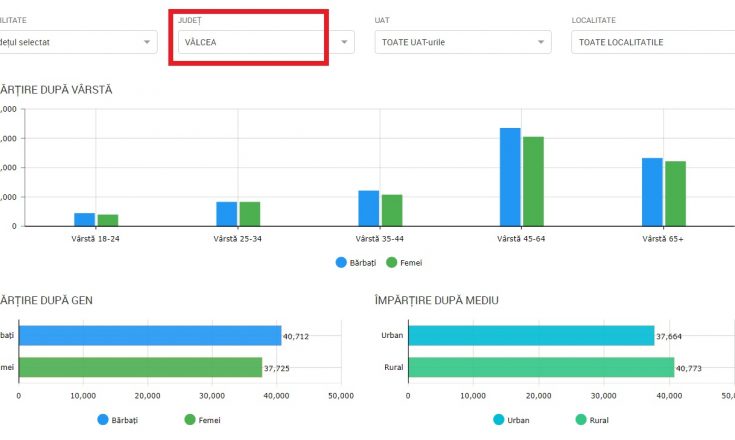Click the Vârstă 45-64 axis label

click(x=521, y=239)
